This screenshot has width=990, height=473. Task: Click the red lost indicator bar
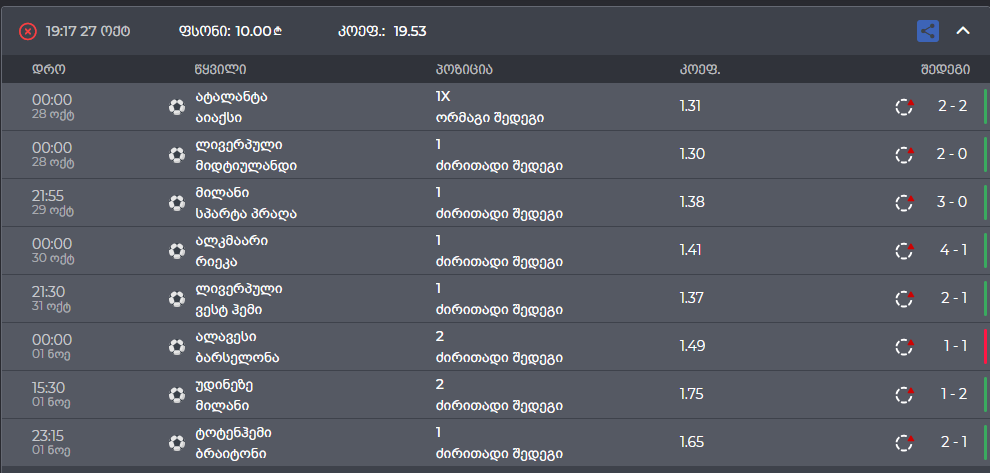(x=985, y=347)
